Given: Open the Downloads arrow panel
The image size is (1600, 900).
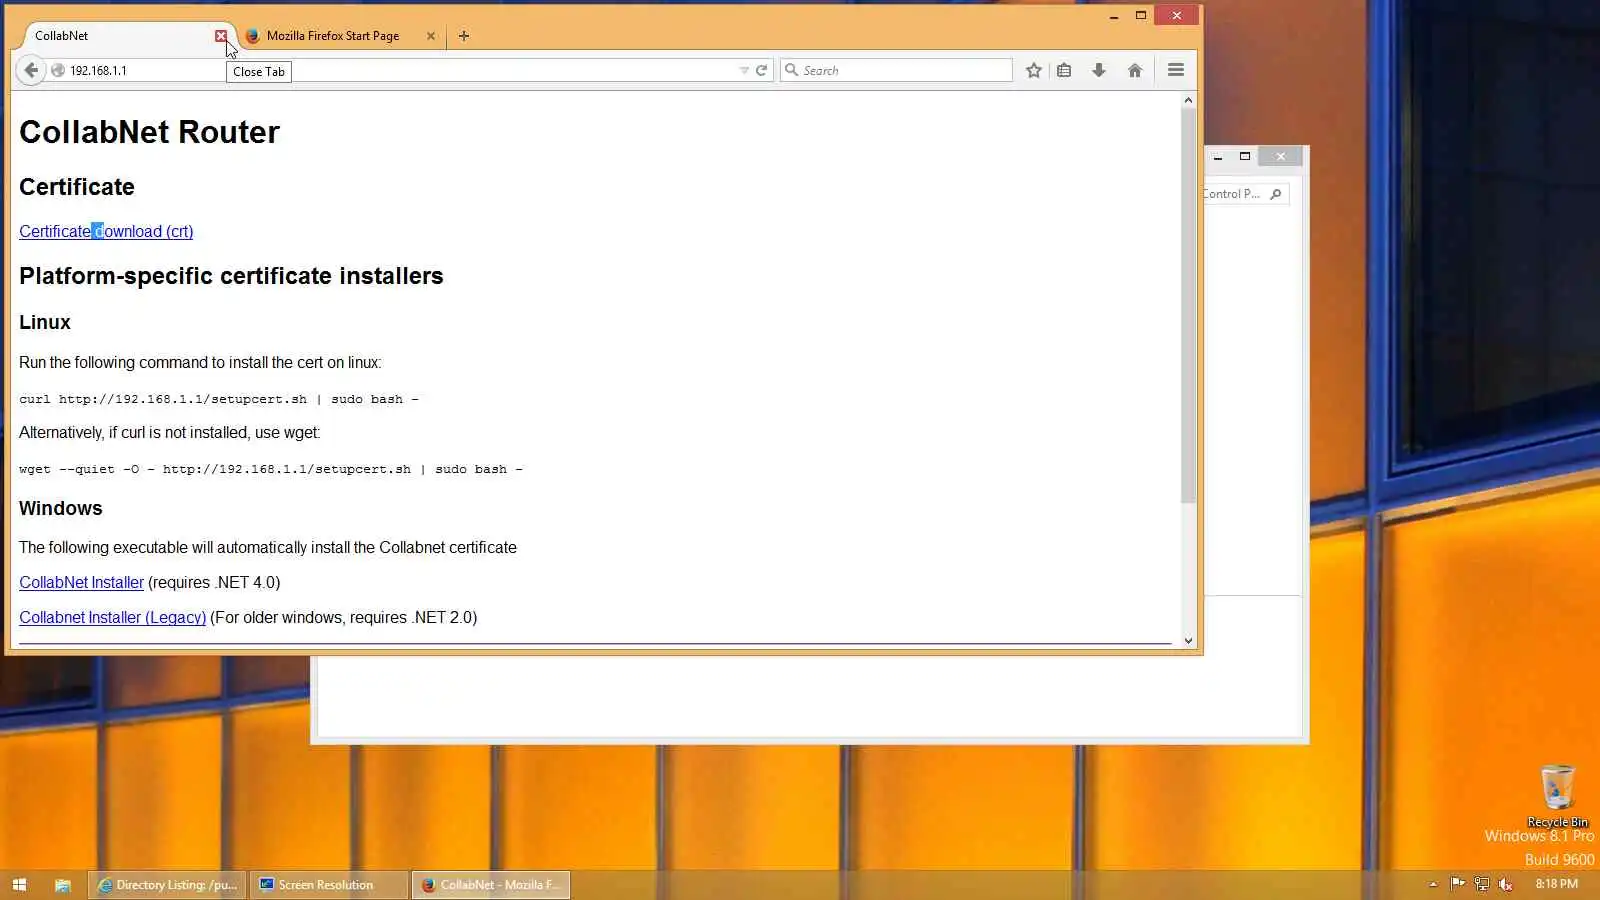Looking at the screenshot, I should coord(1099,70).
